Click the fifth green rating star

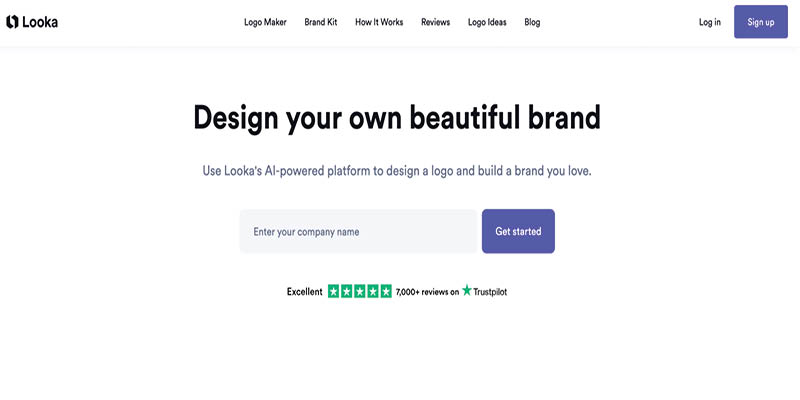[x=386, y=291]
